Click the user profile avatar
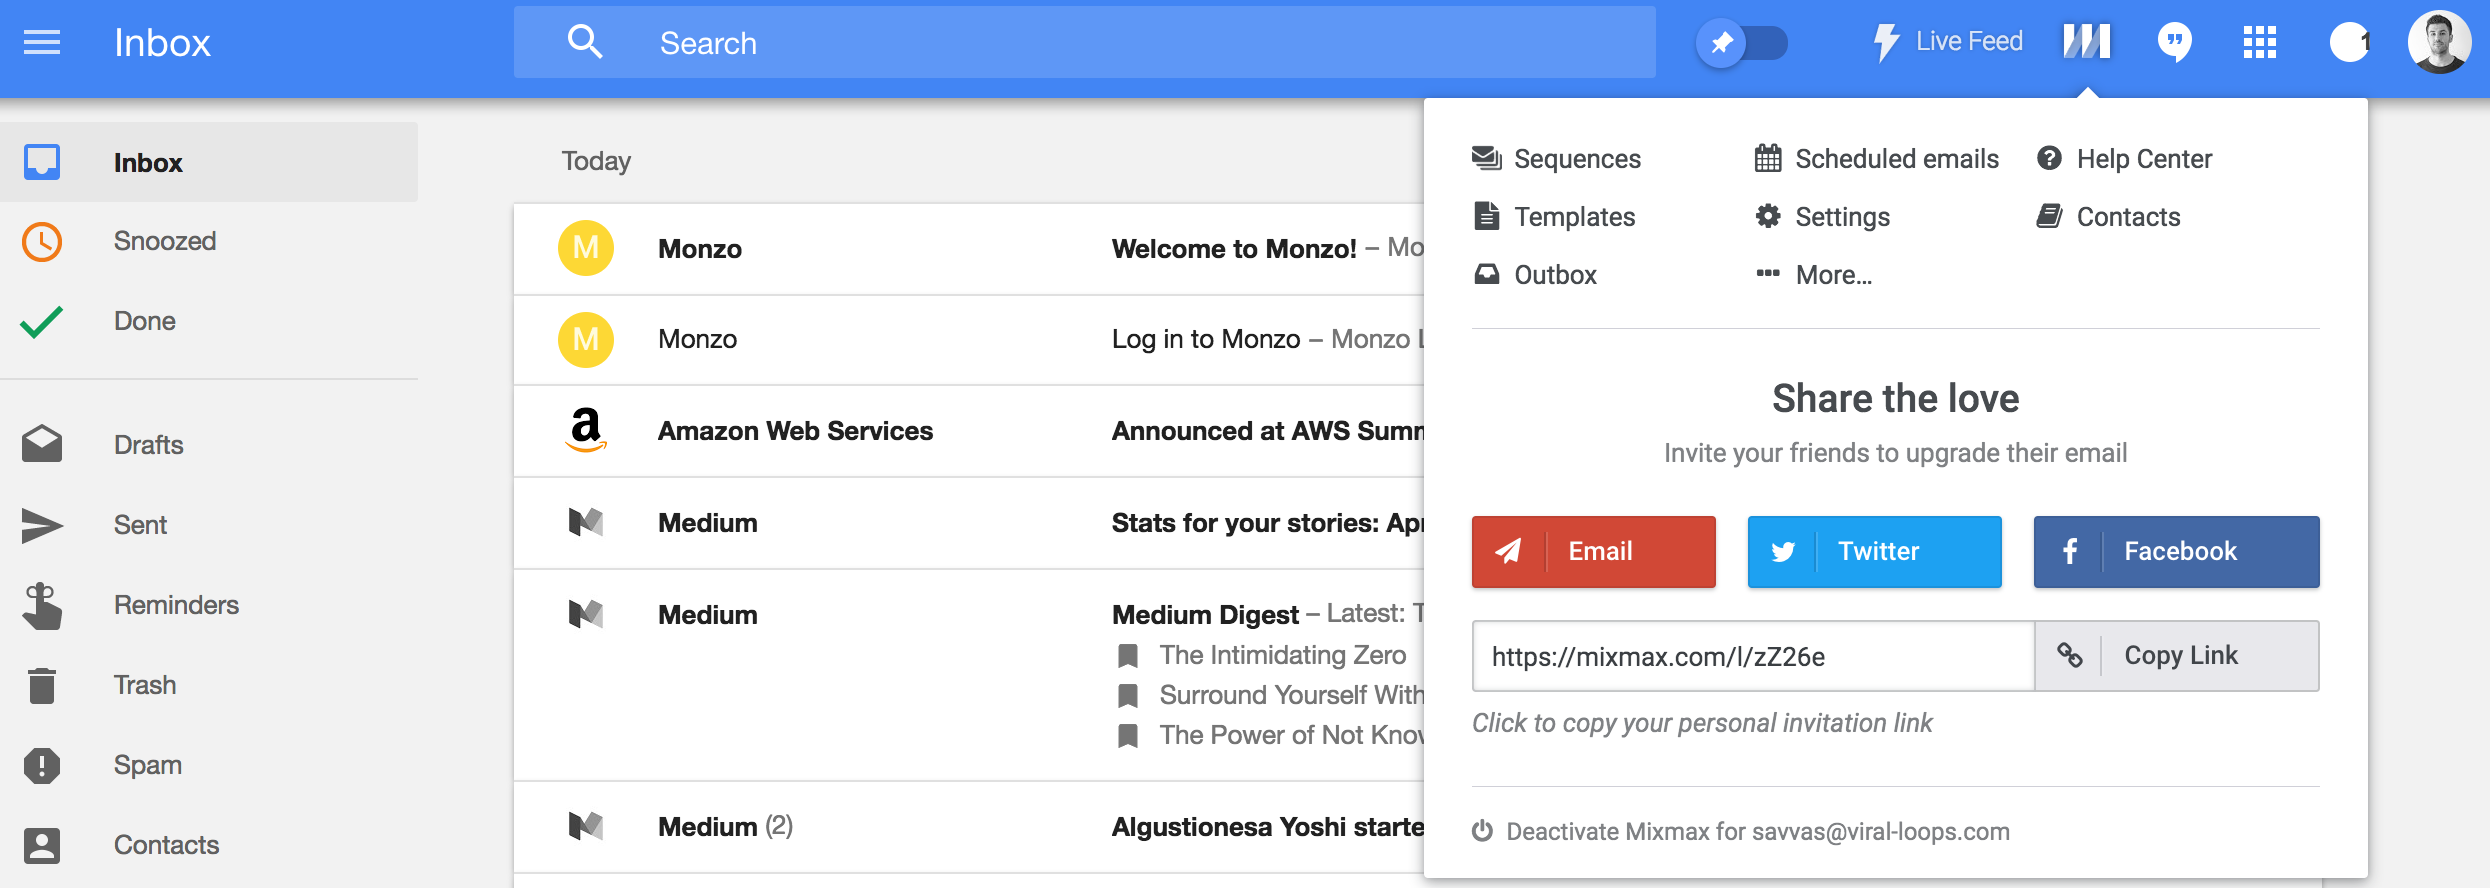Screen dimensions: 2490x888 pos(2439,42)
